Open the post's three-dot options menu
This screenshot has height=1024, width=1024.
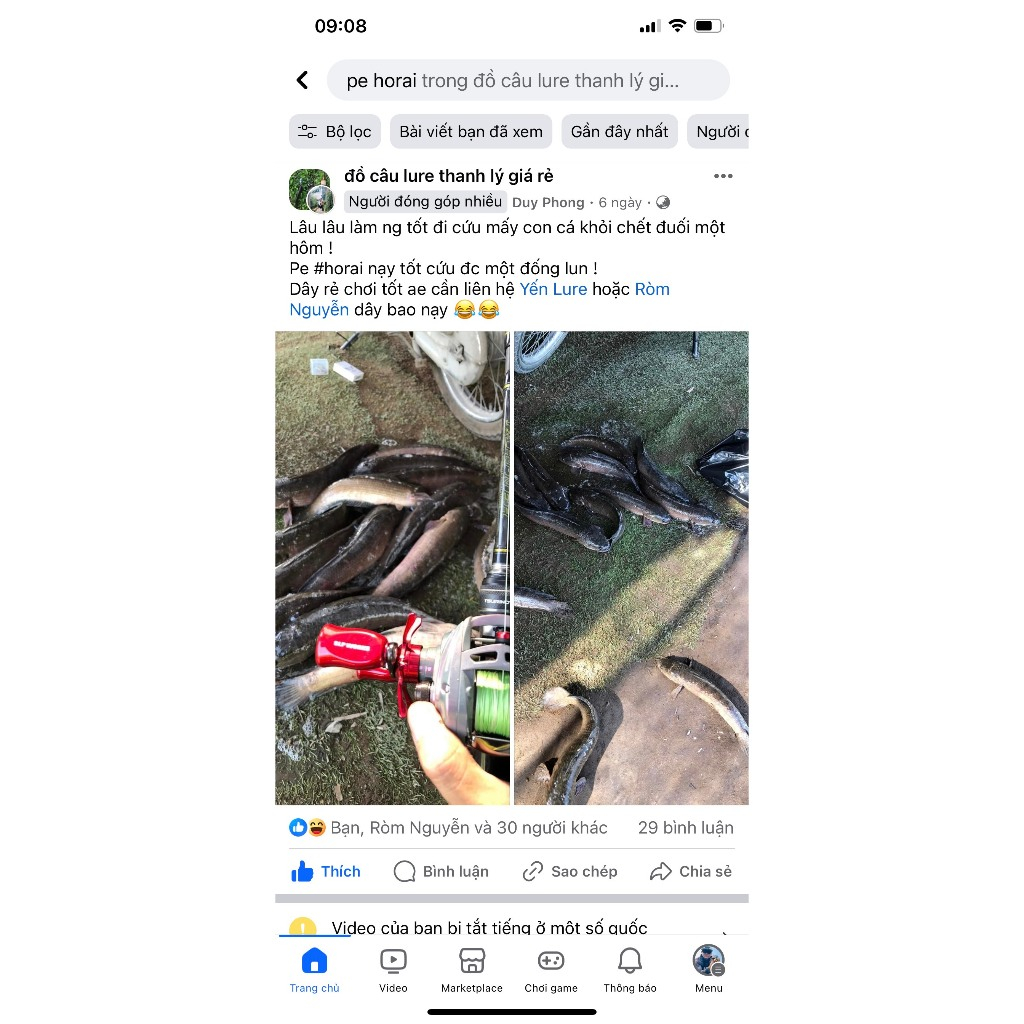(x=723, y=176)
